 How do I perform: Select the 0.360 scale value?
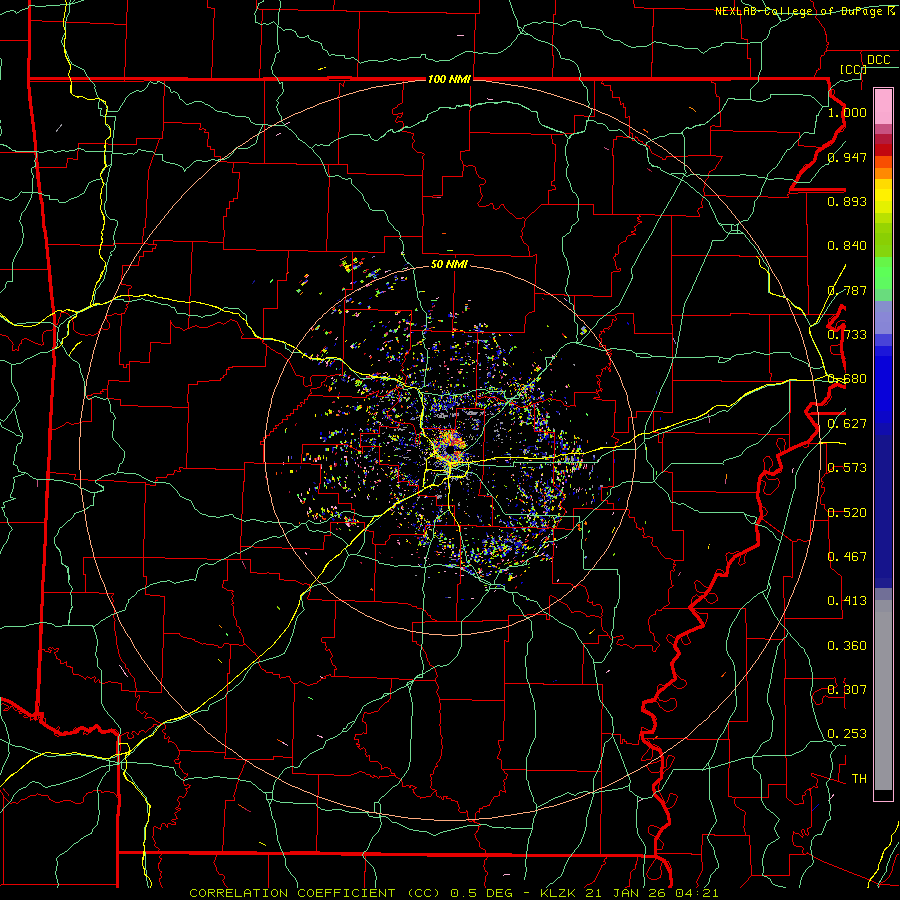click(x=847, y=646)
